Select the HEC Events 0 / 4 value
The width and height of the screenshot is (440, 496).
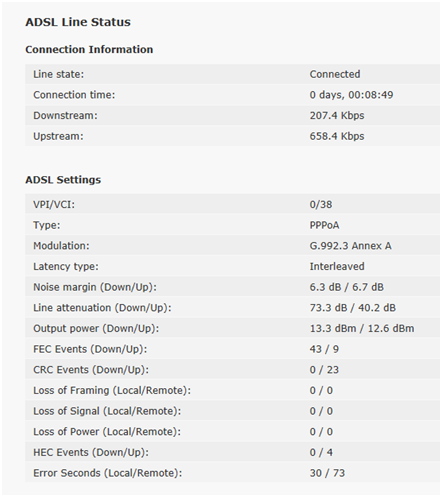pos(321,452)
